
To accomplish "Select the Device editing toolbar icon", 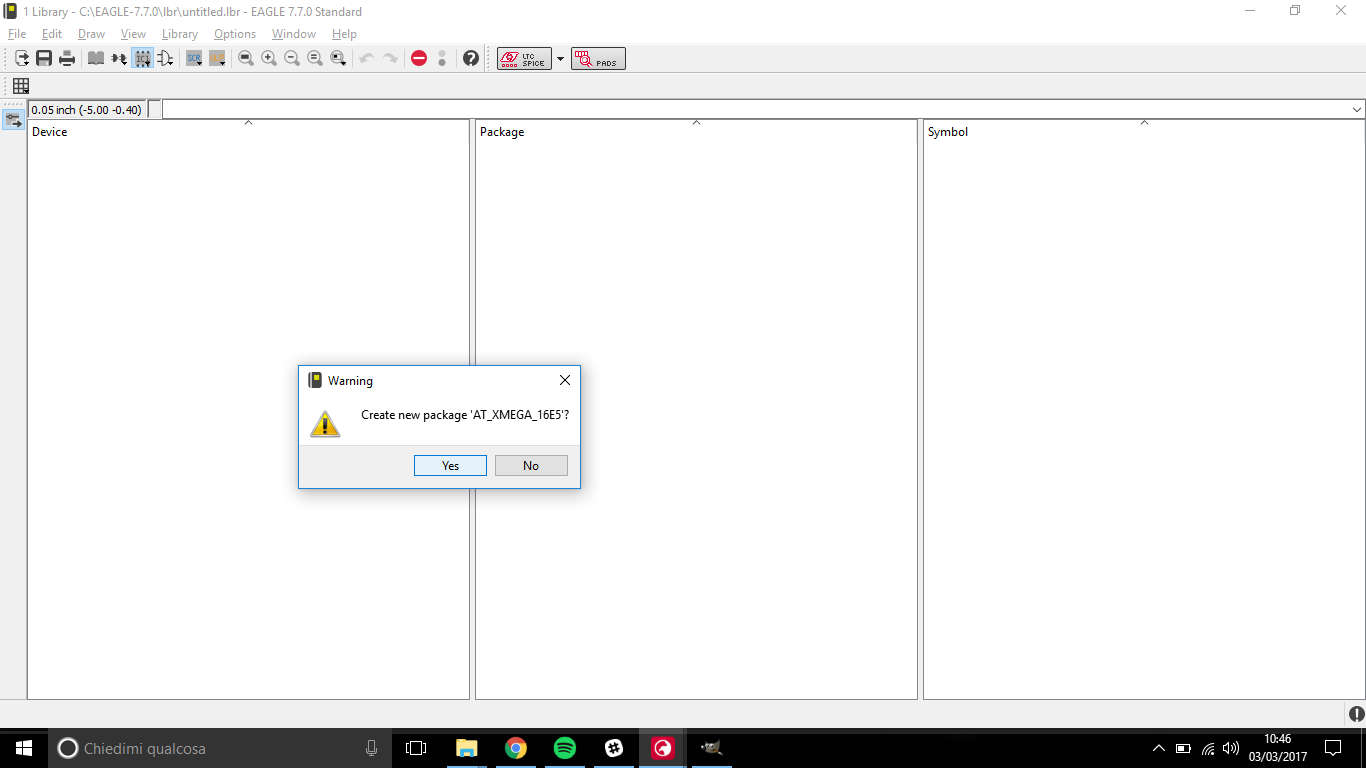I will pos(119,58).
